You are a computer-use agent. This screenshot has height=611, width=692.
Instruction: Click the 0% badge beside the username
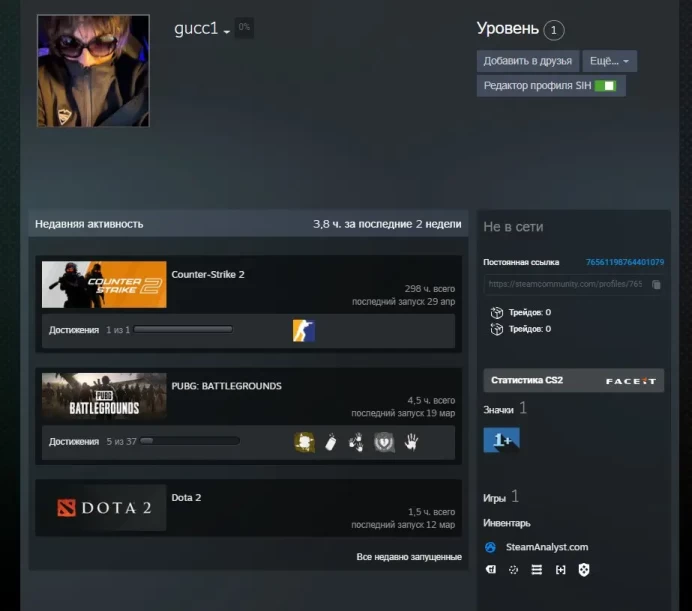click(x=244, y=27)
